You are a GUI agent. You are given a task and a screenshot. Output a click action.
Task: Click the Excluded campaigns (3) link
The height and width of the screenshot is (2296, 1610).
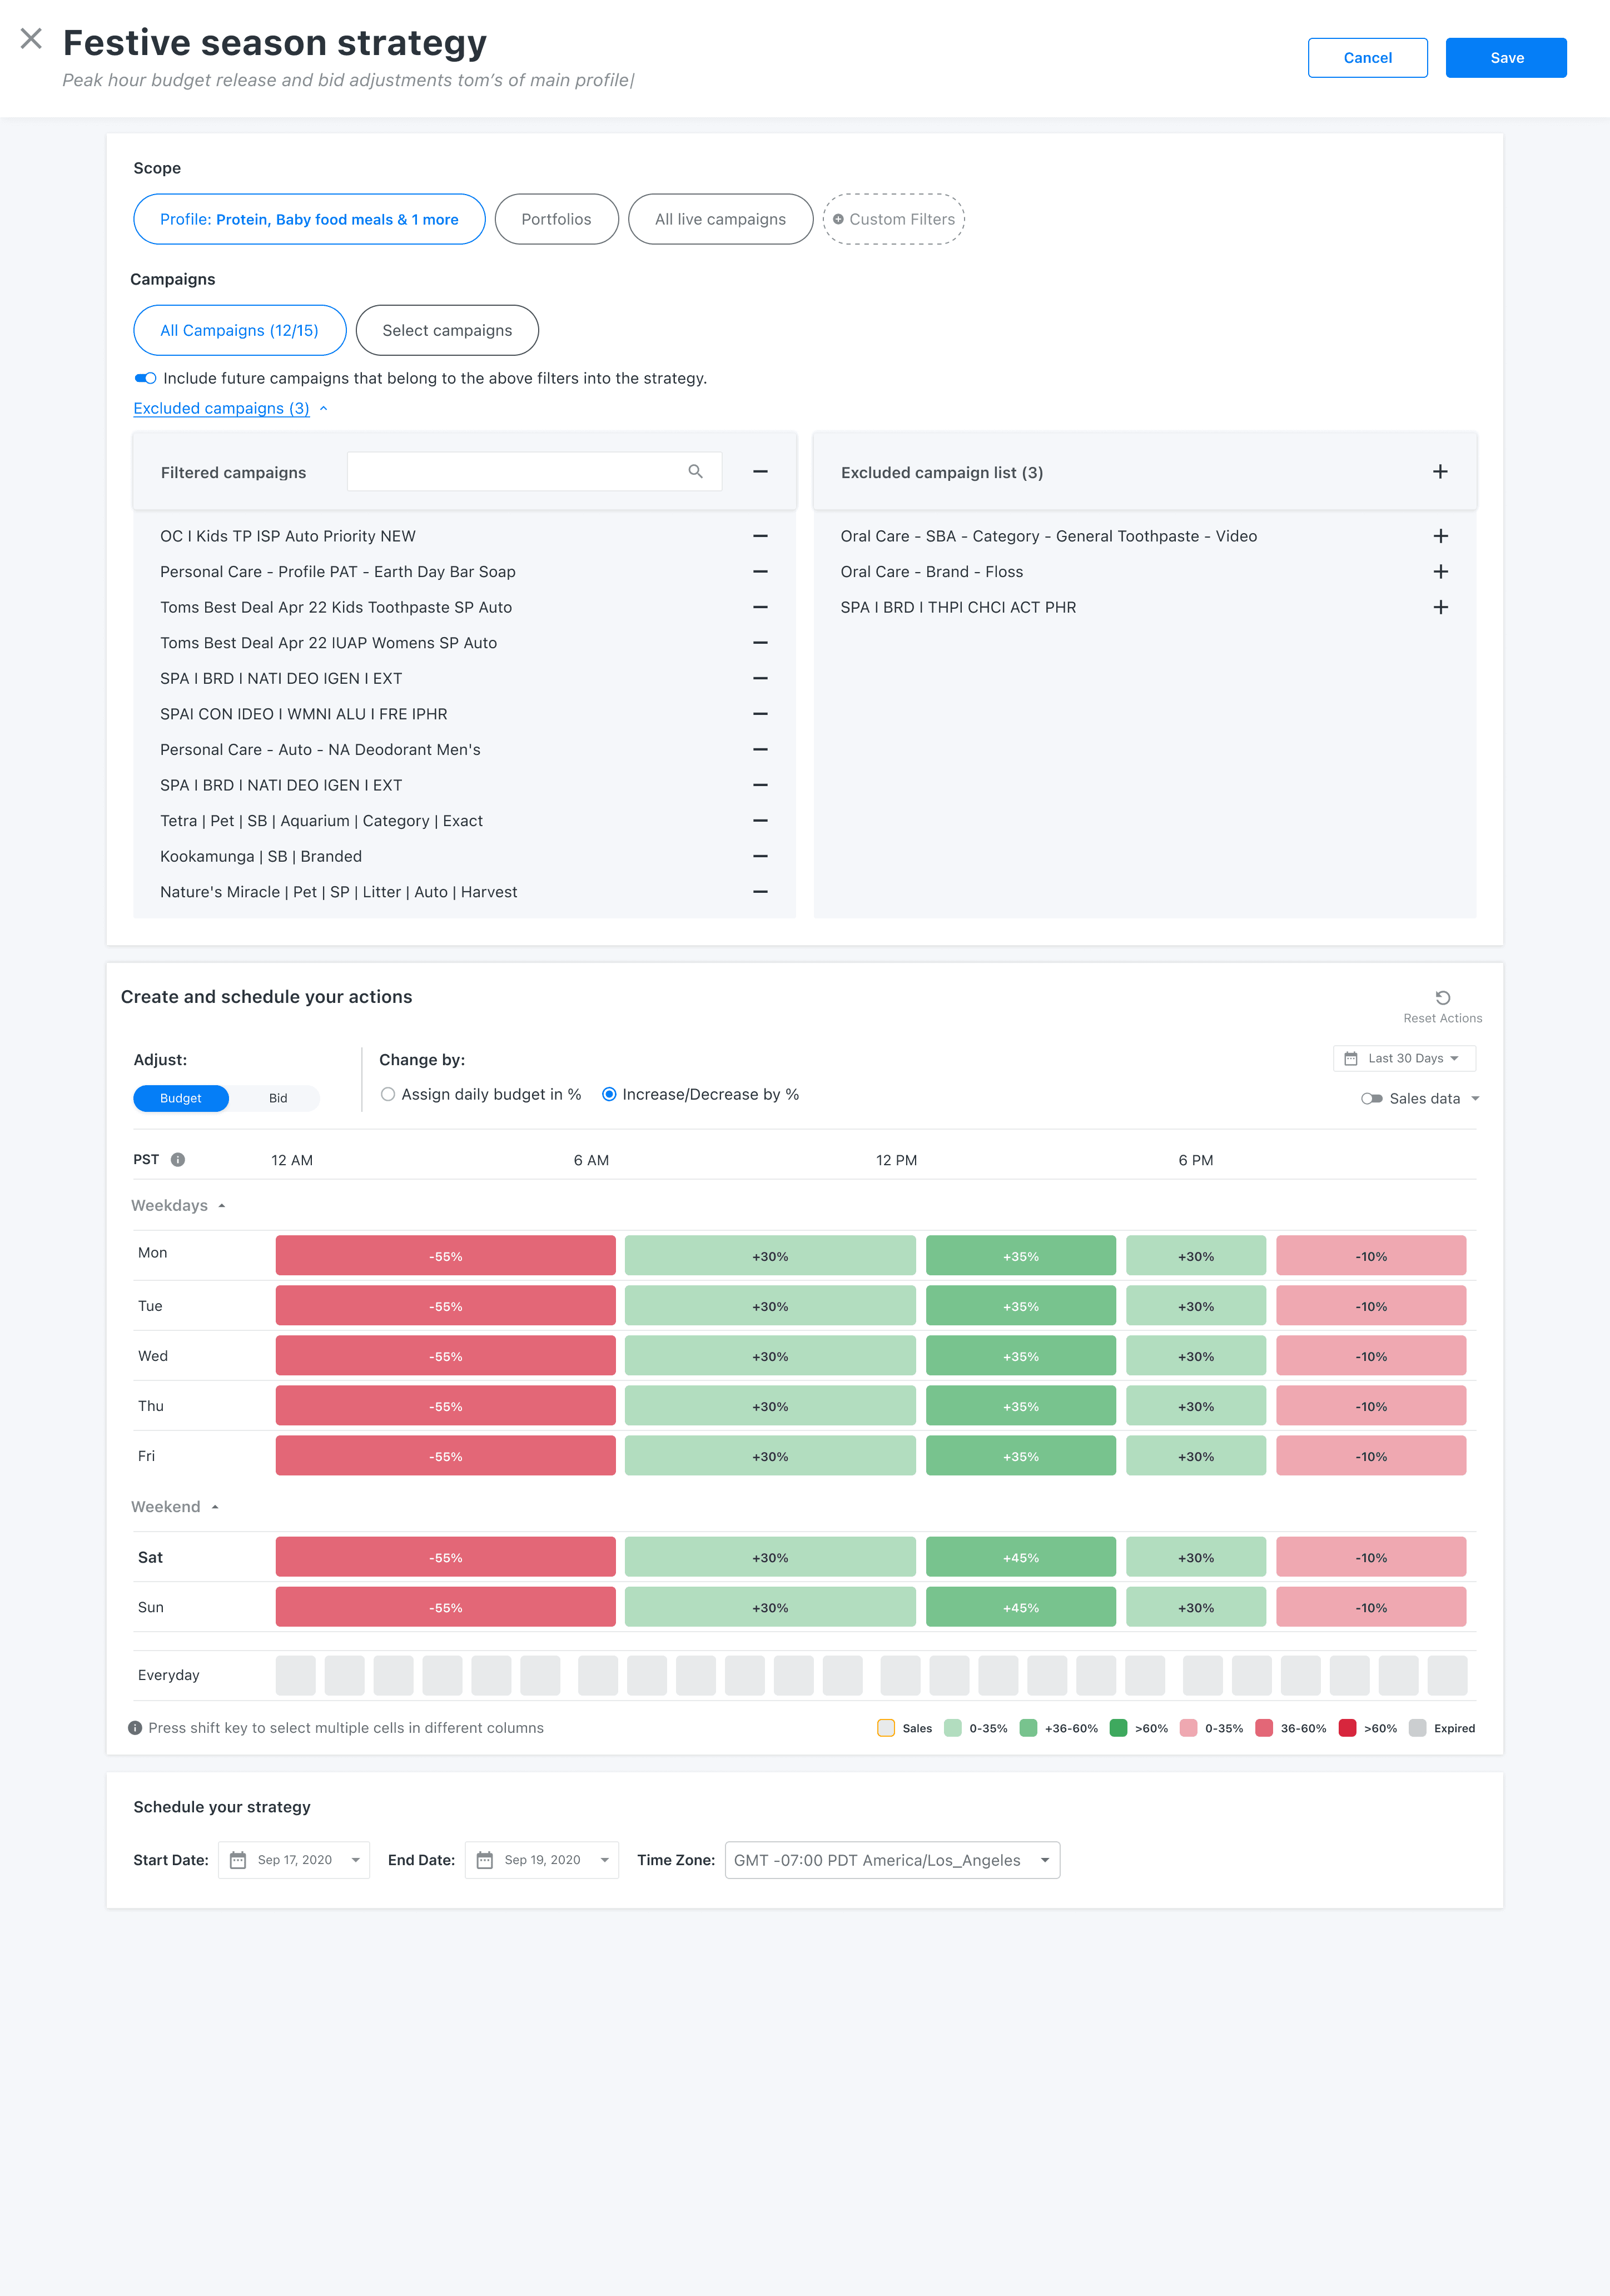coord(221,408)
